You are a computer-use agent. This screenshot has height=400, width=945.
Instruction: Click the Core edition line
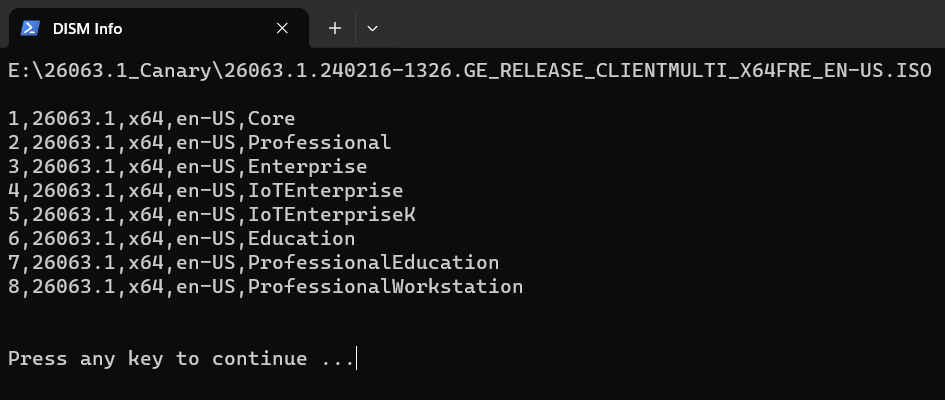[x=151, y=119]
